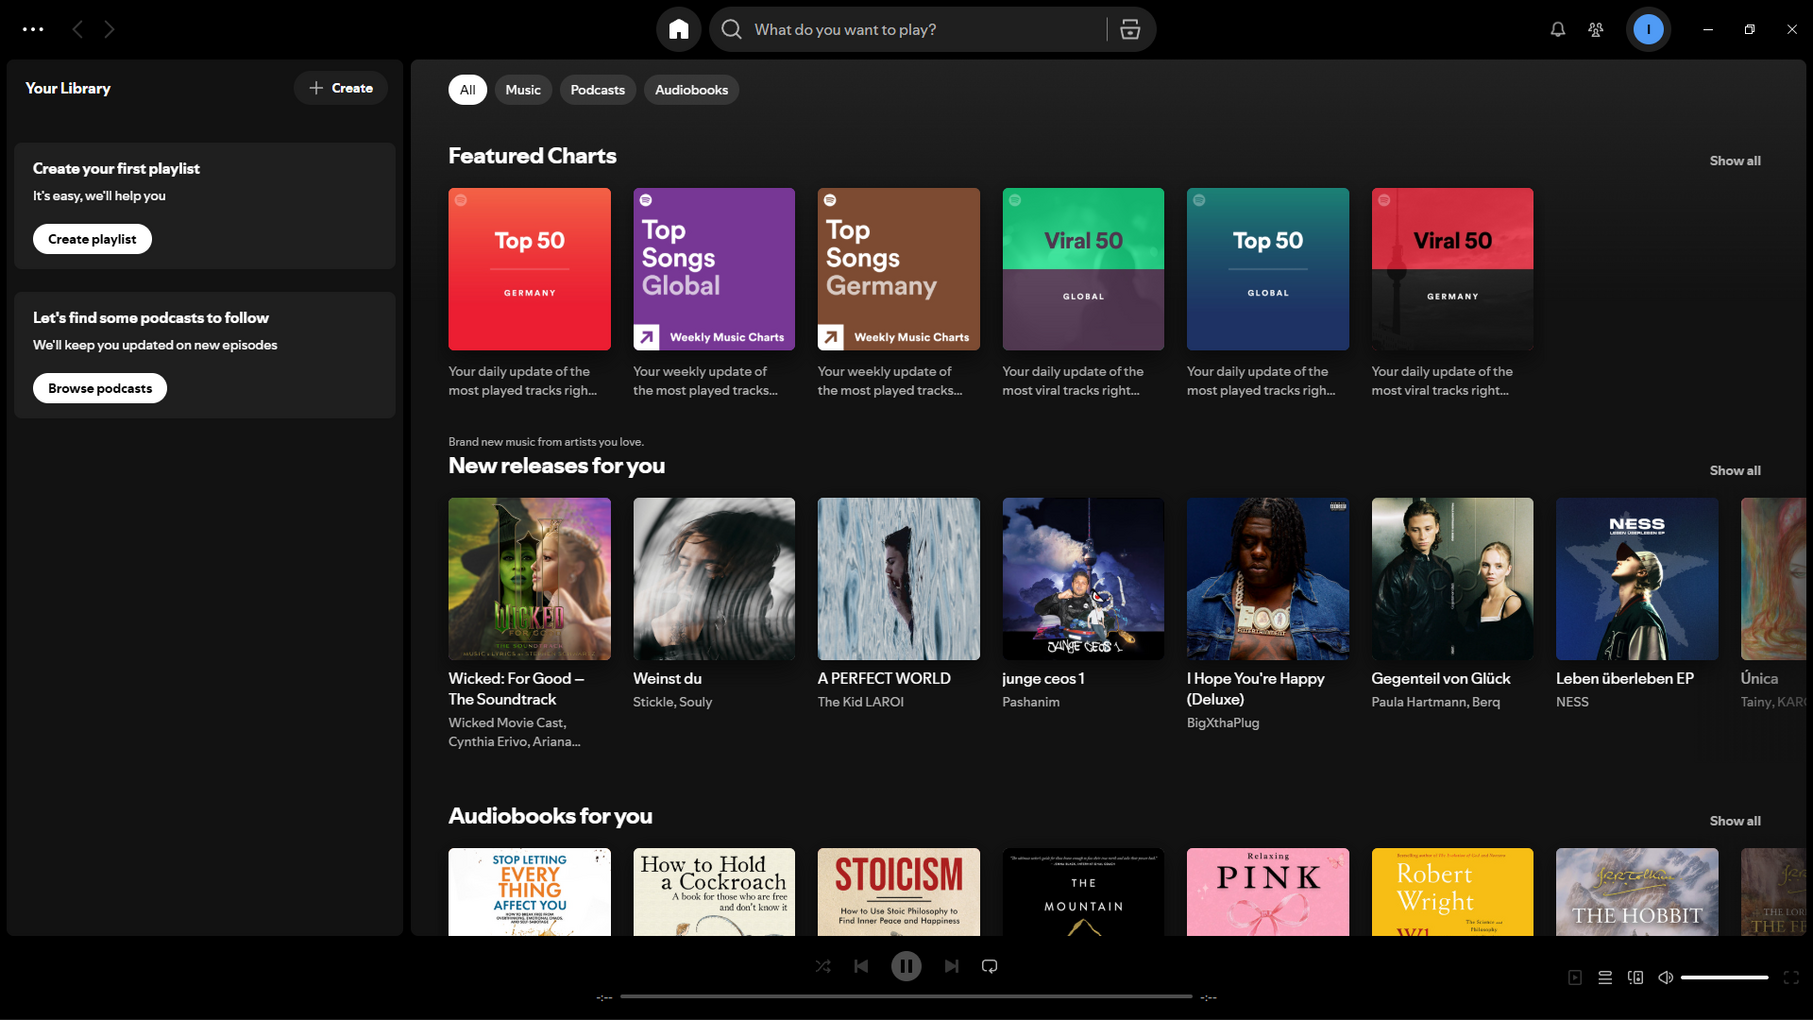
Task: Toggle shuffle playback
Action: pos(822,966)
